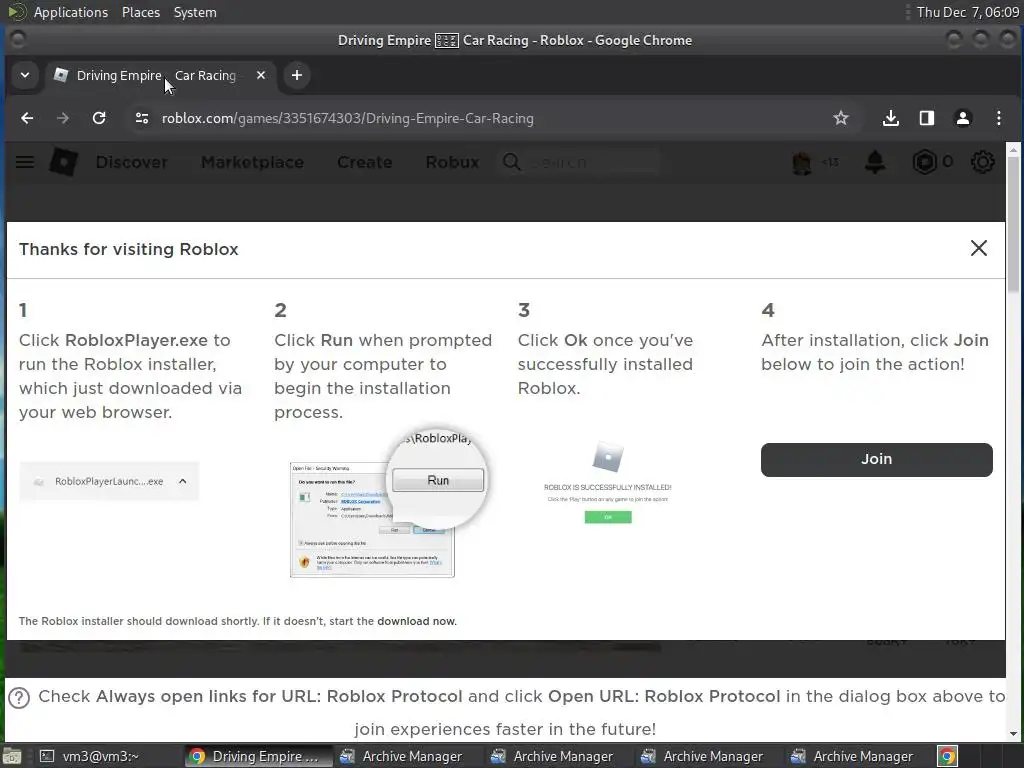Close the Driving Empire tab

coord(261,75)
